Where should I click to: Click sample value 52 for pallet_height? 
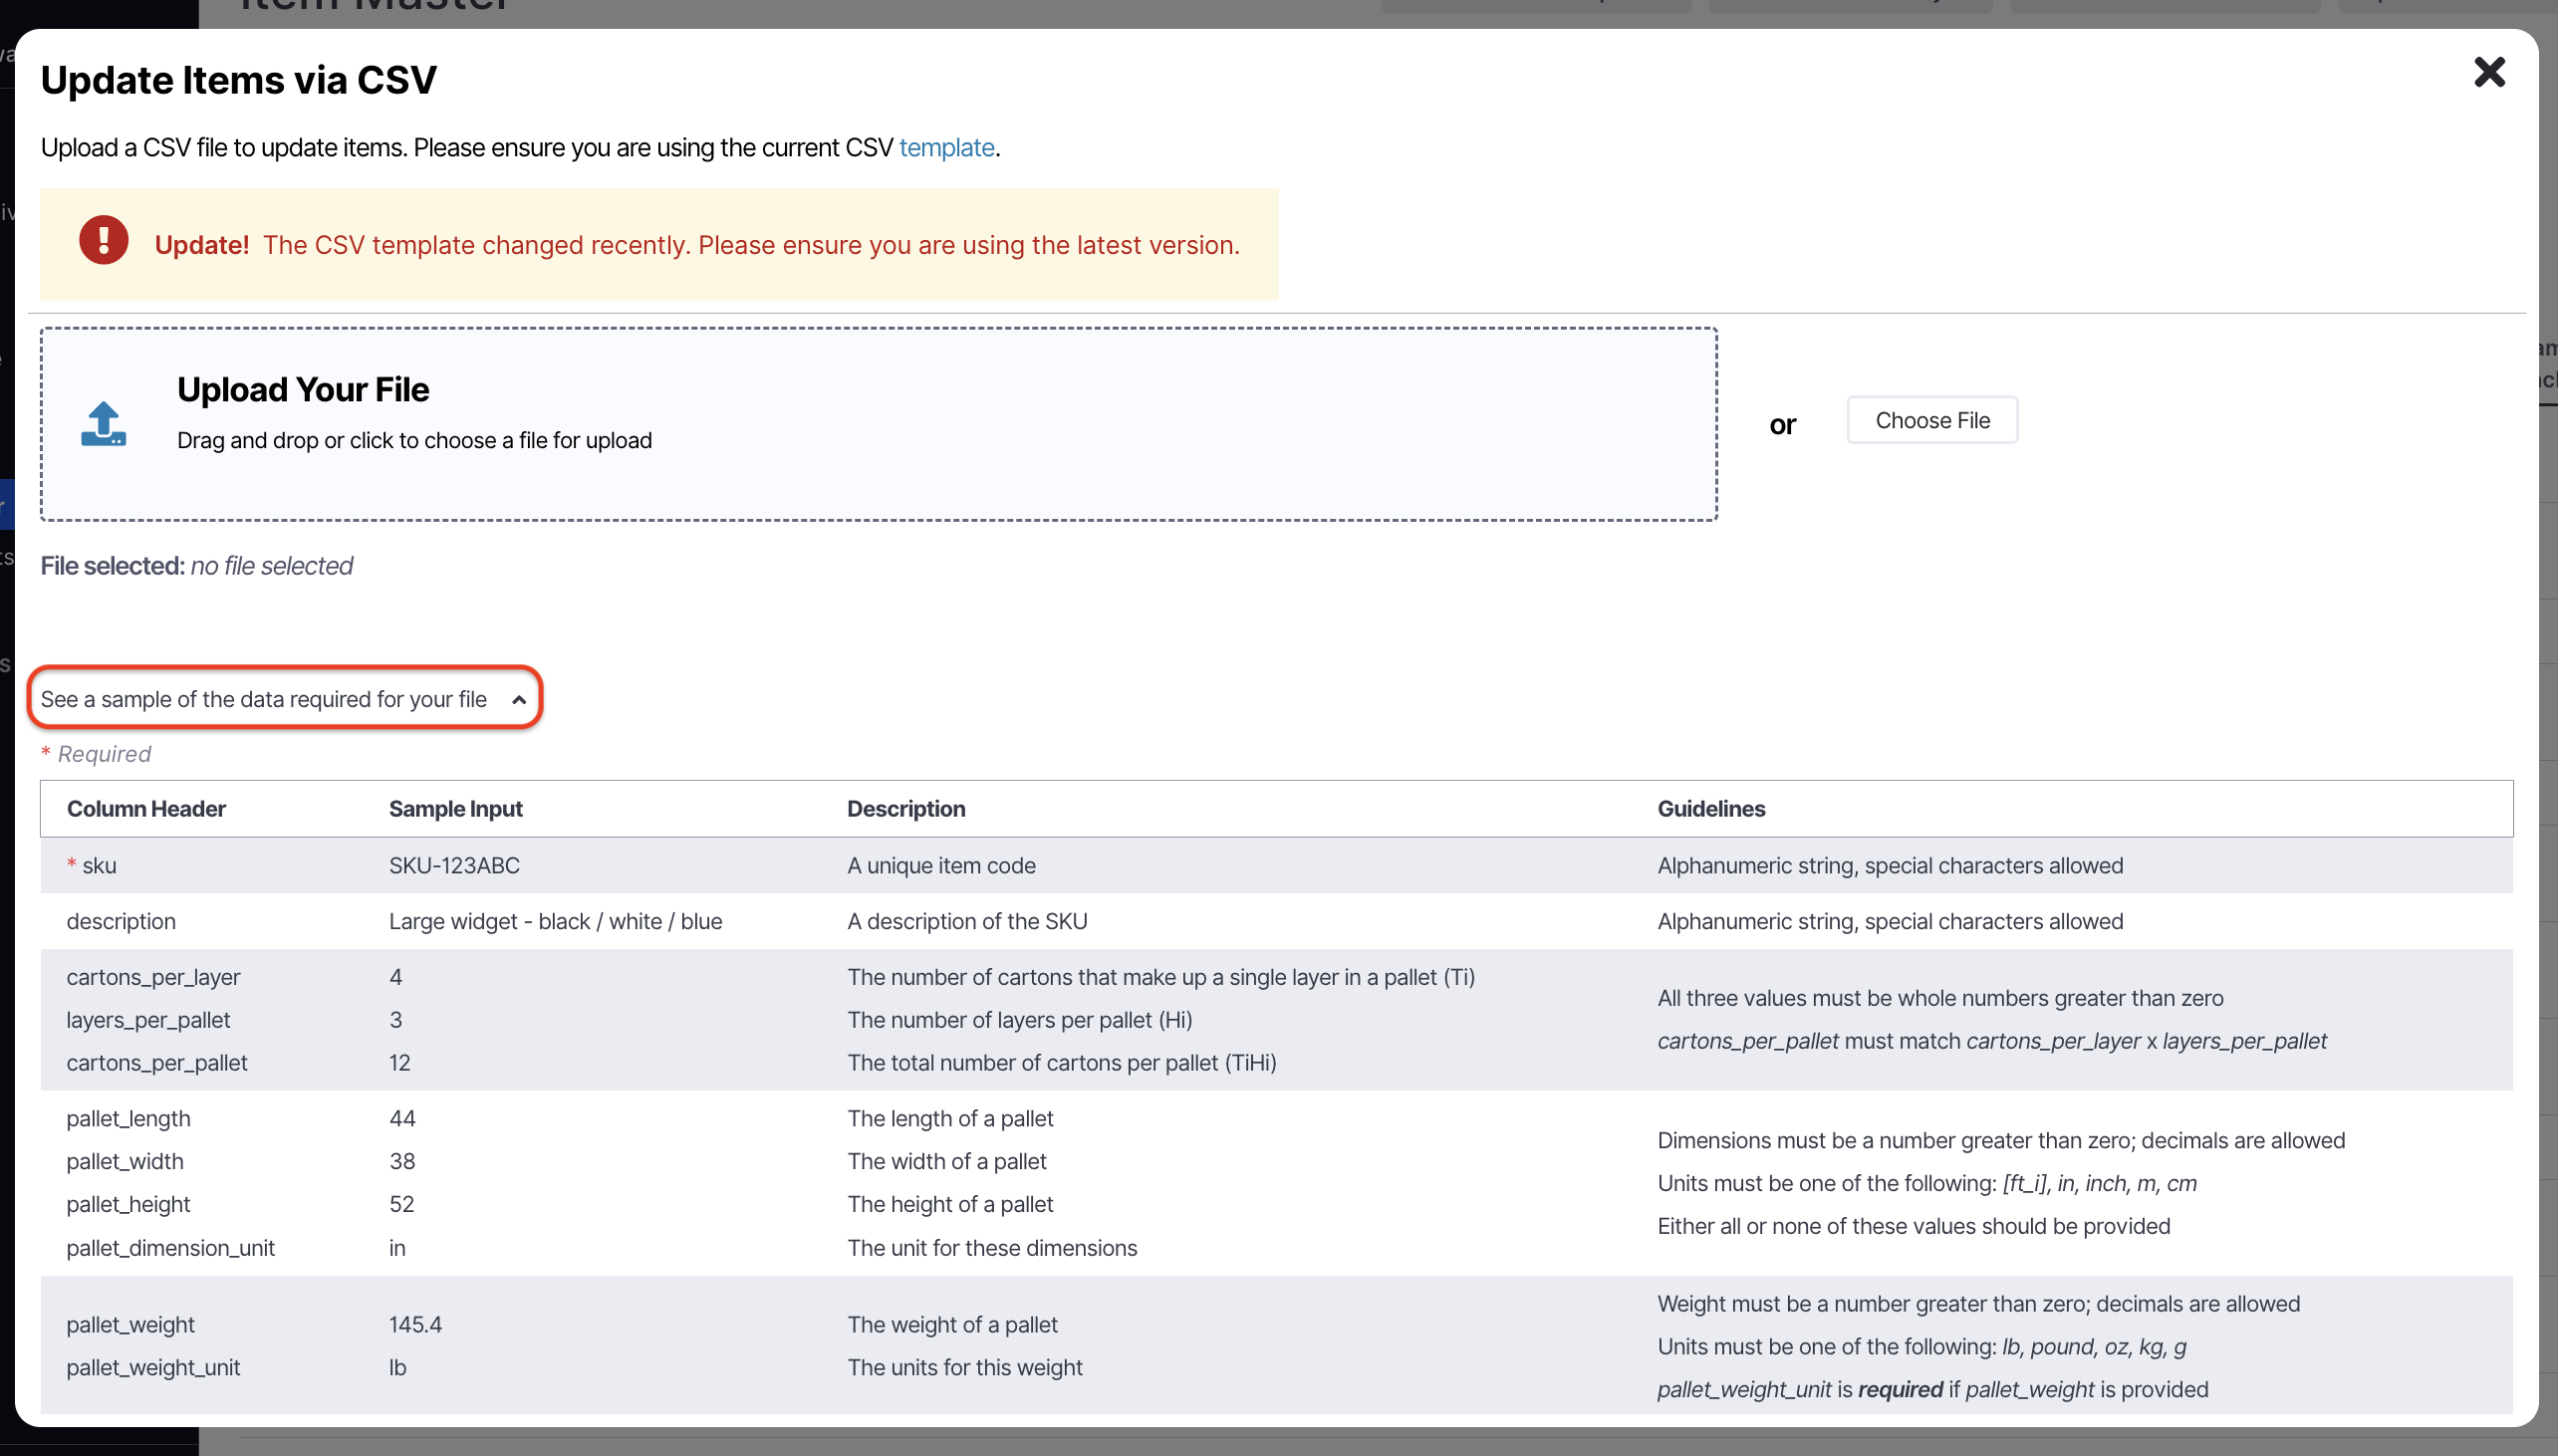point(402,1206)
